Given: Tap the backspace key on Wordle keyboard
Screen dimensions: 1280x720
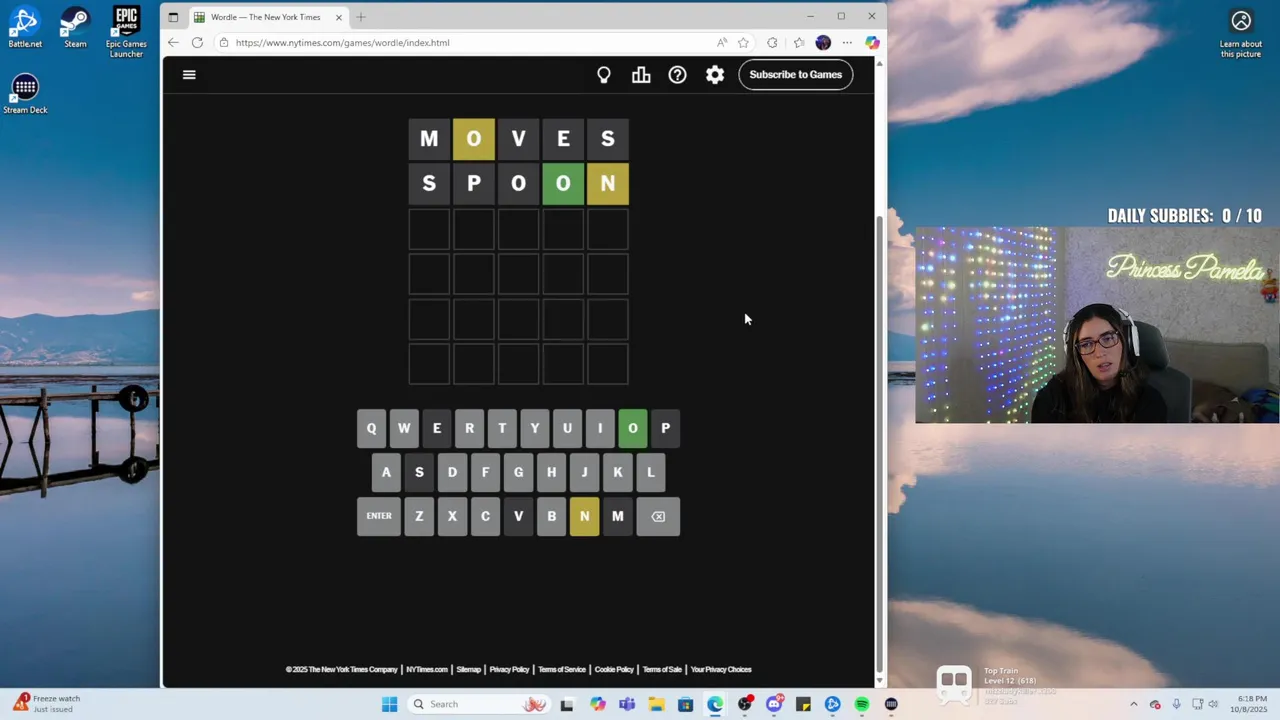Looking at the screenshot, I should pos(658,516).
